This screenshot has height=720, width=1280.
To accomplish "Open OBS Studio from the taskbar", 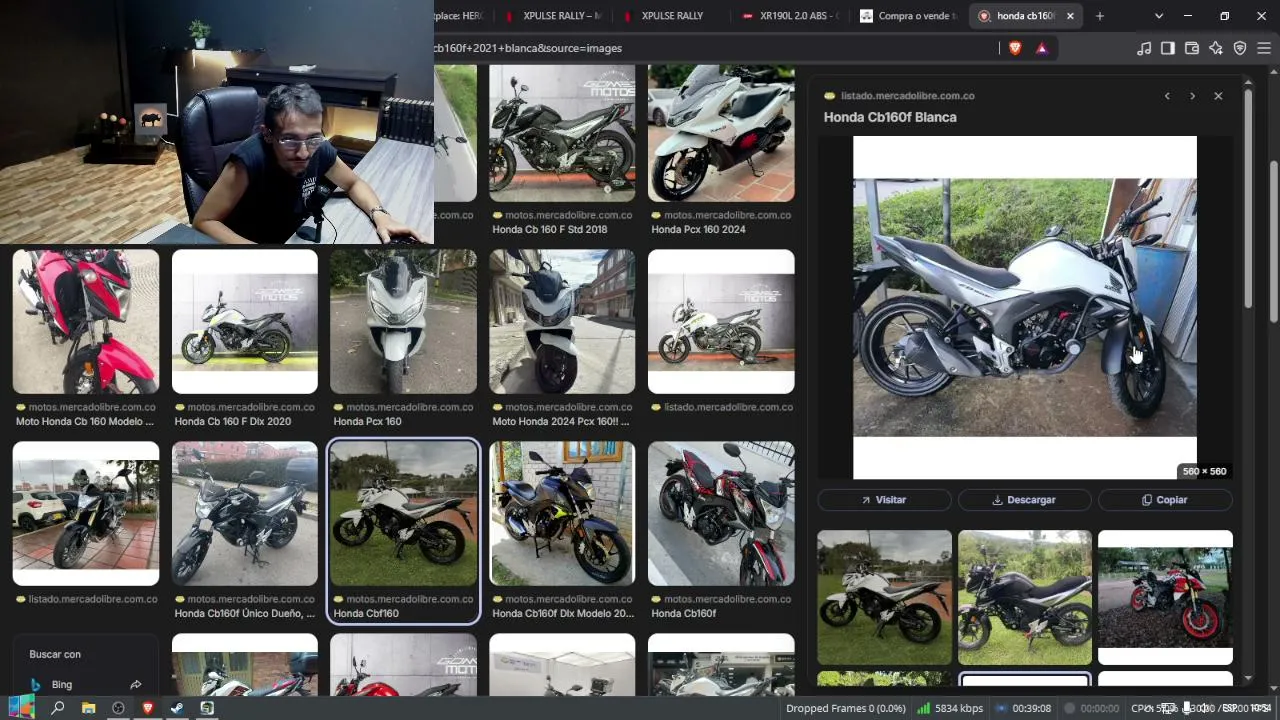I will pos(118,708).
